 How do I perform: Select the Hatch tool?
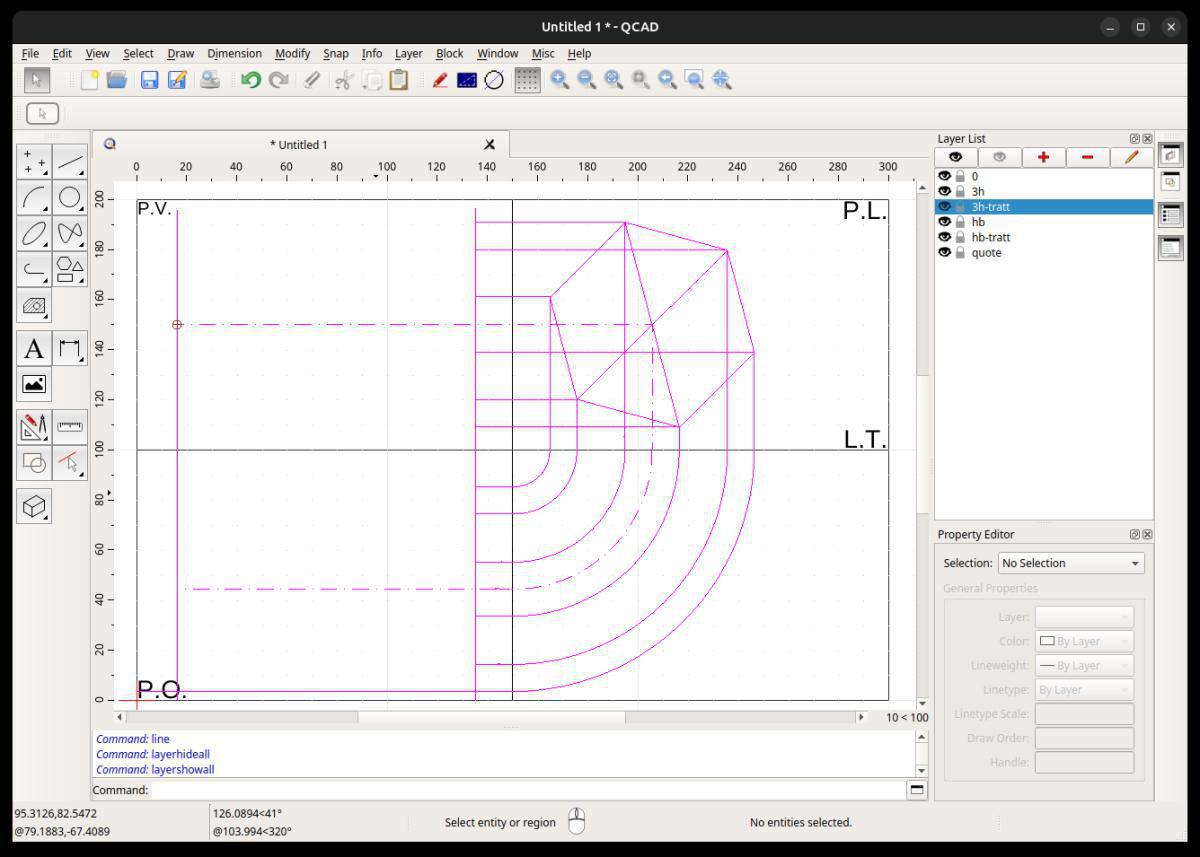pos(34,306)
